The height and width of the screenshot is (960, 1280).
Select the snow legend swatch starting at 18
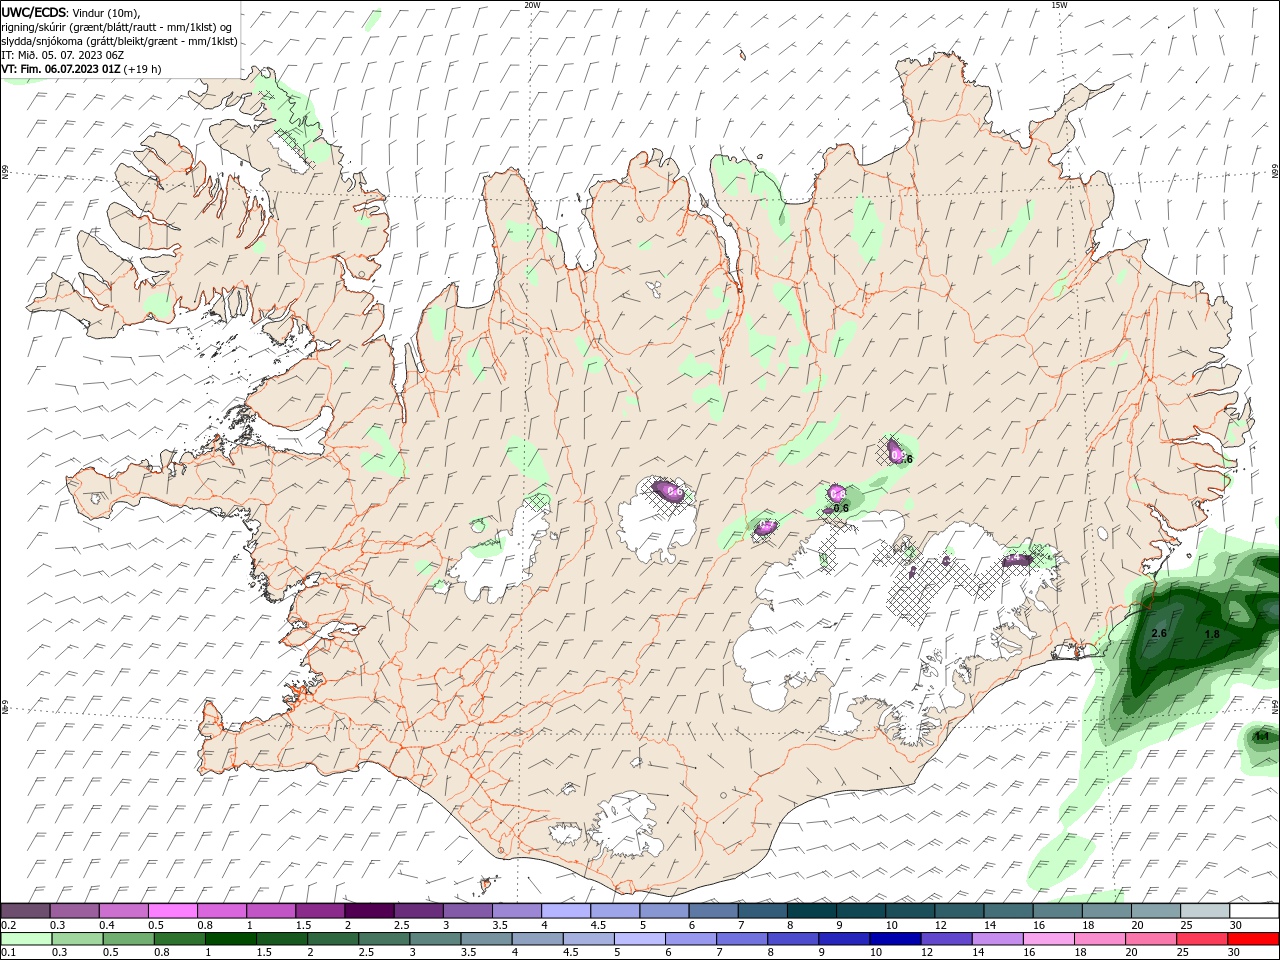pyautogui.click(x=1106, y=911)
